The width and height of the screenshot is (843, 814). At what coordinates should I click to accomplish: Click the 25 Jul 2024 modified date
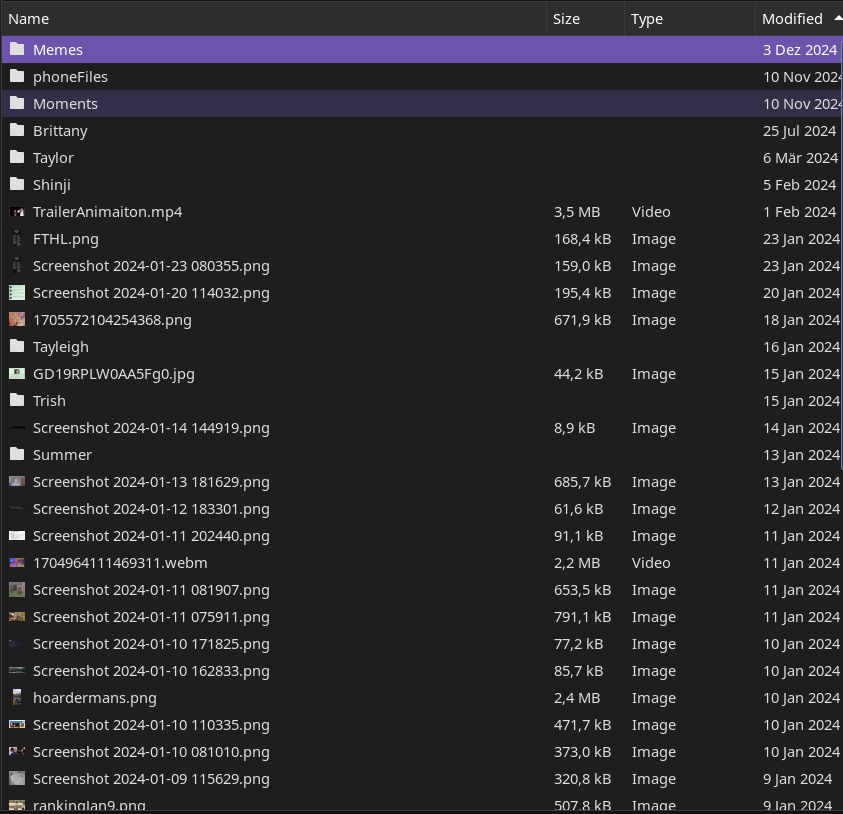pyautogui.click(x=799, y=131)
